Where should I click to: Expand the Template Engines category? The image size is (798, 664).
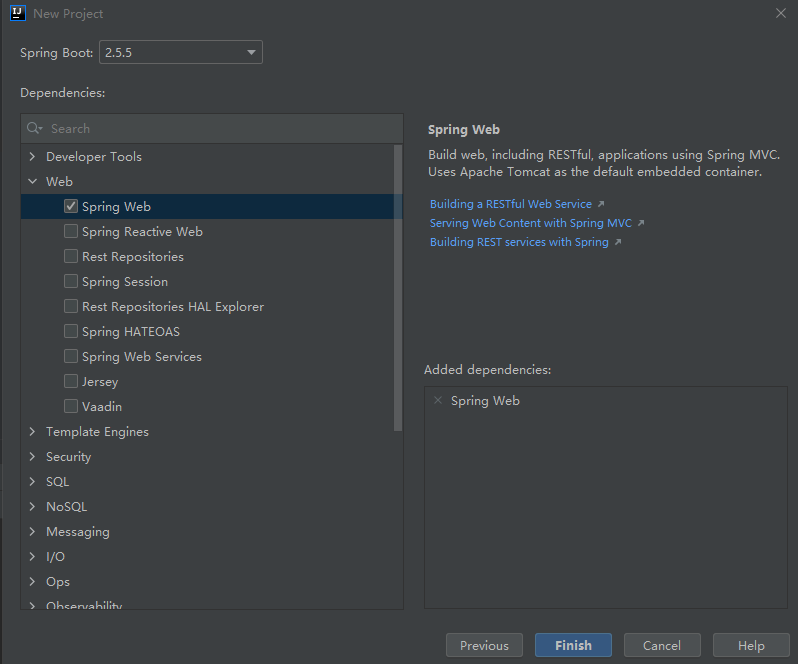tap(33, 431)
